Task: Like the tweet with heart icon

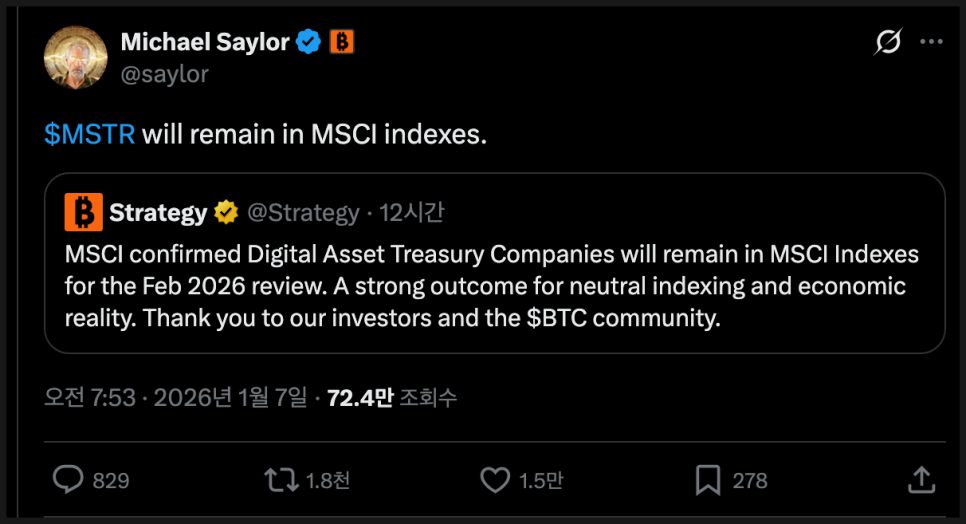Action: pyautogui.click(x=495, y=480)
